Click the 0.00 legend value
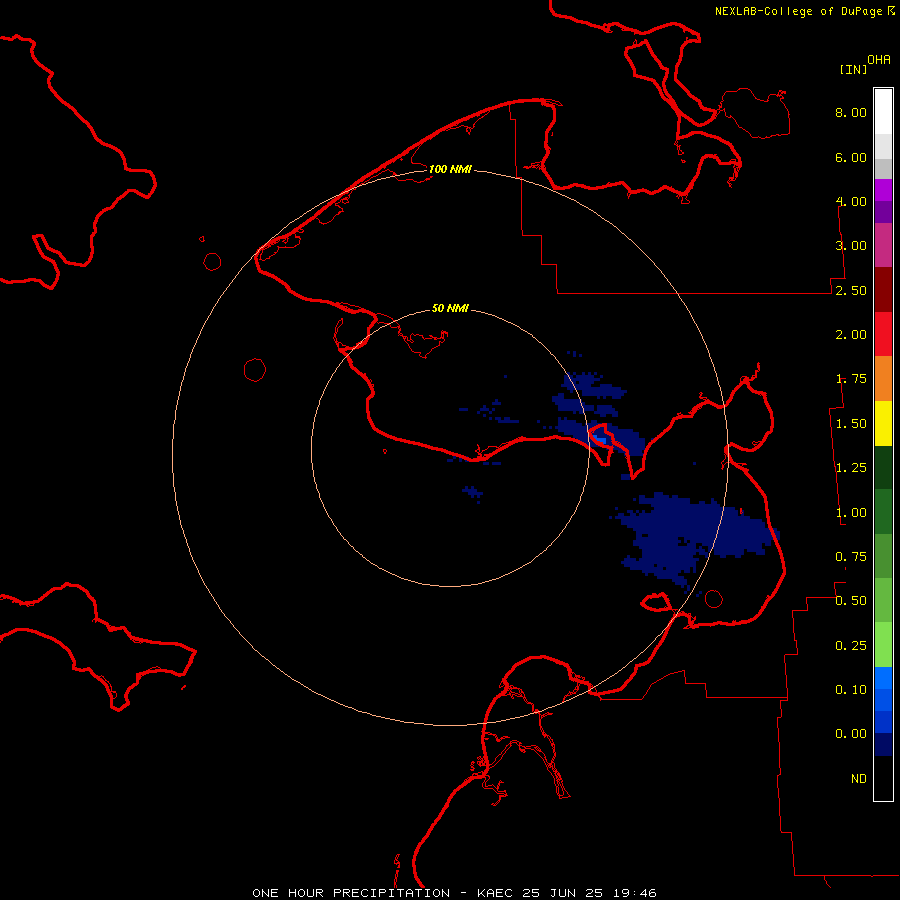 tap(851, 734)
